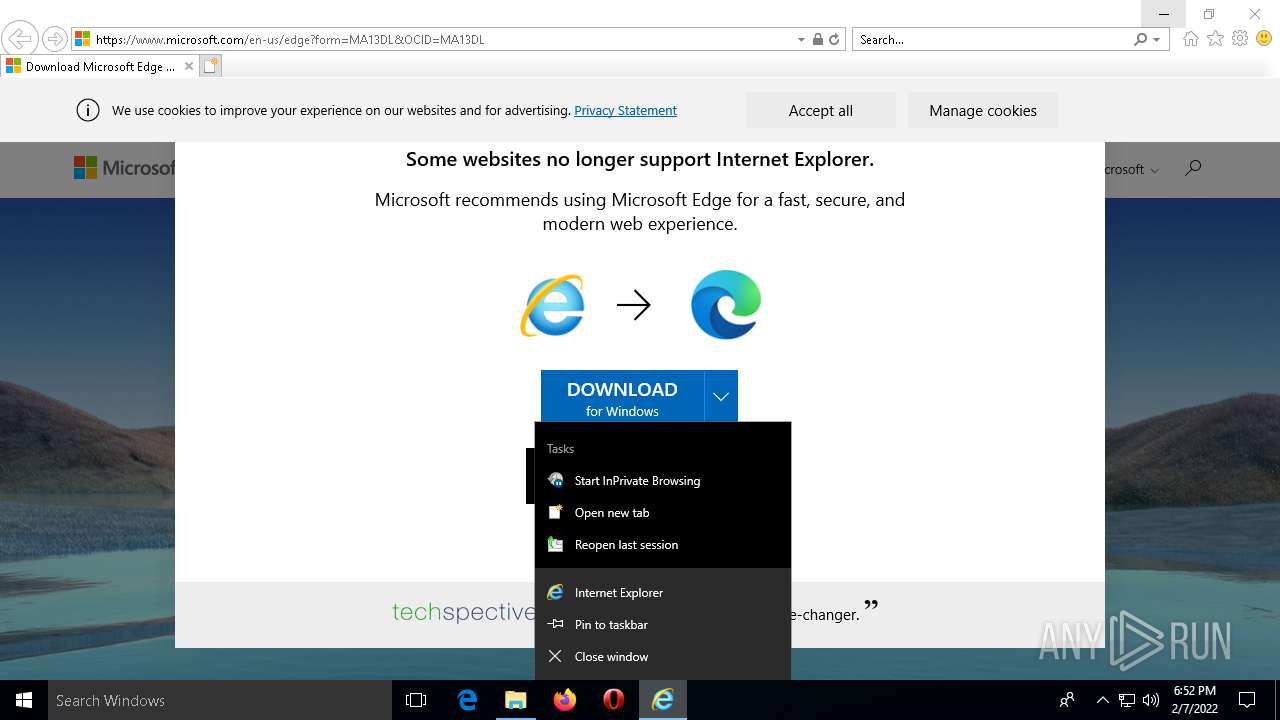Open the address bar autocomplete dropdown arrow

tap(801, 40)
